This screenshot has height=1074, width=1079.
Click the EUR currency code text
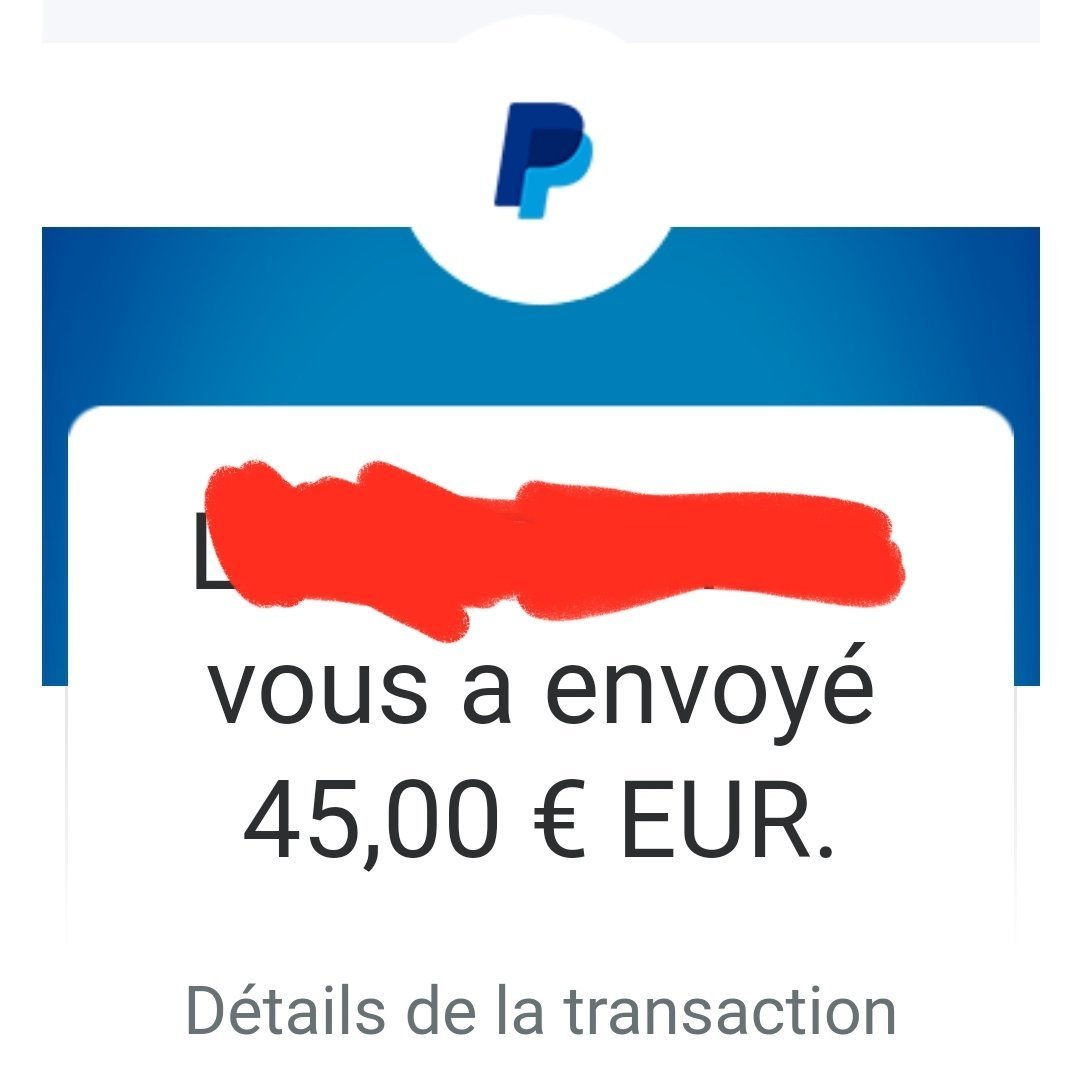[717, 820]
